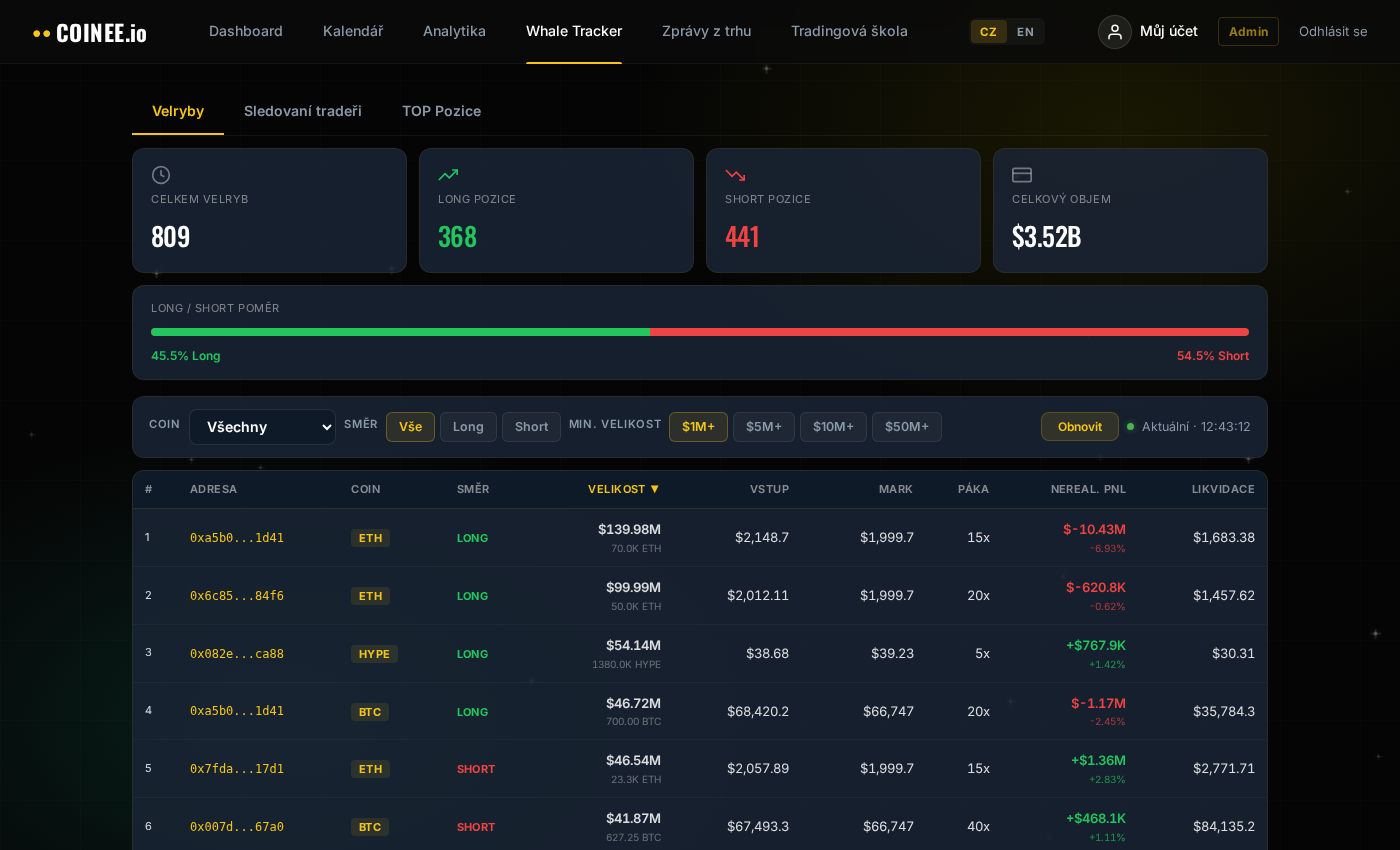Switch language to EN
The image size is (1400, 850).
tap(1025, 31)
